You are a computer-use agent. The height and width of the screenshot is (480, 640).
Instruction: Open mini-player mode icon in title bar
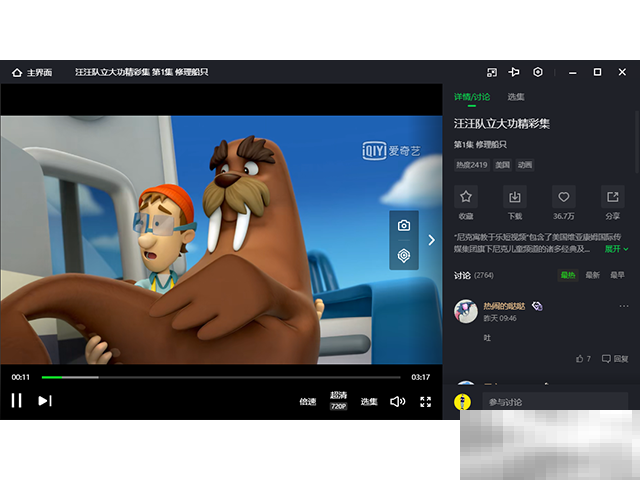tap(492, 72)
